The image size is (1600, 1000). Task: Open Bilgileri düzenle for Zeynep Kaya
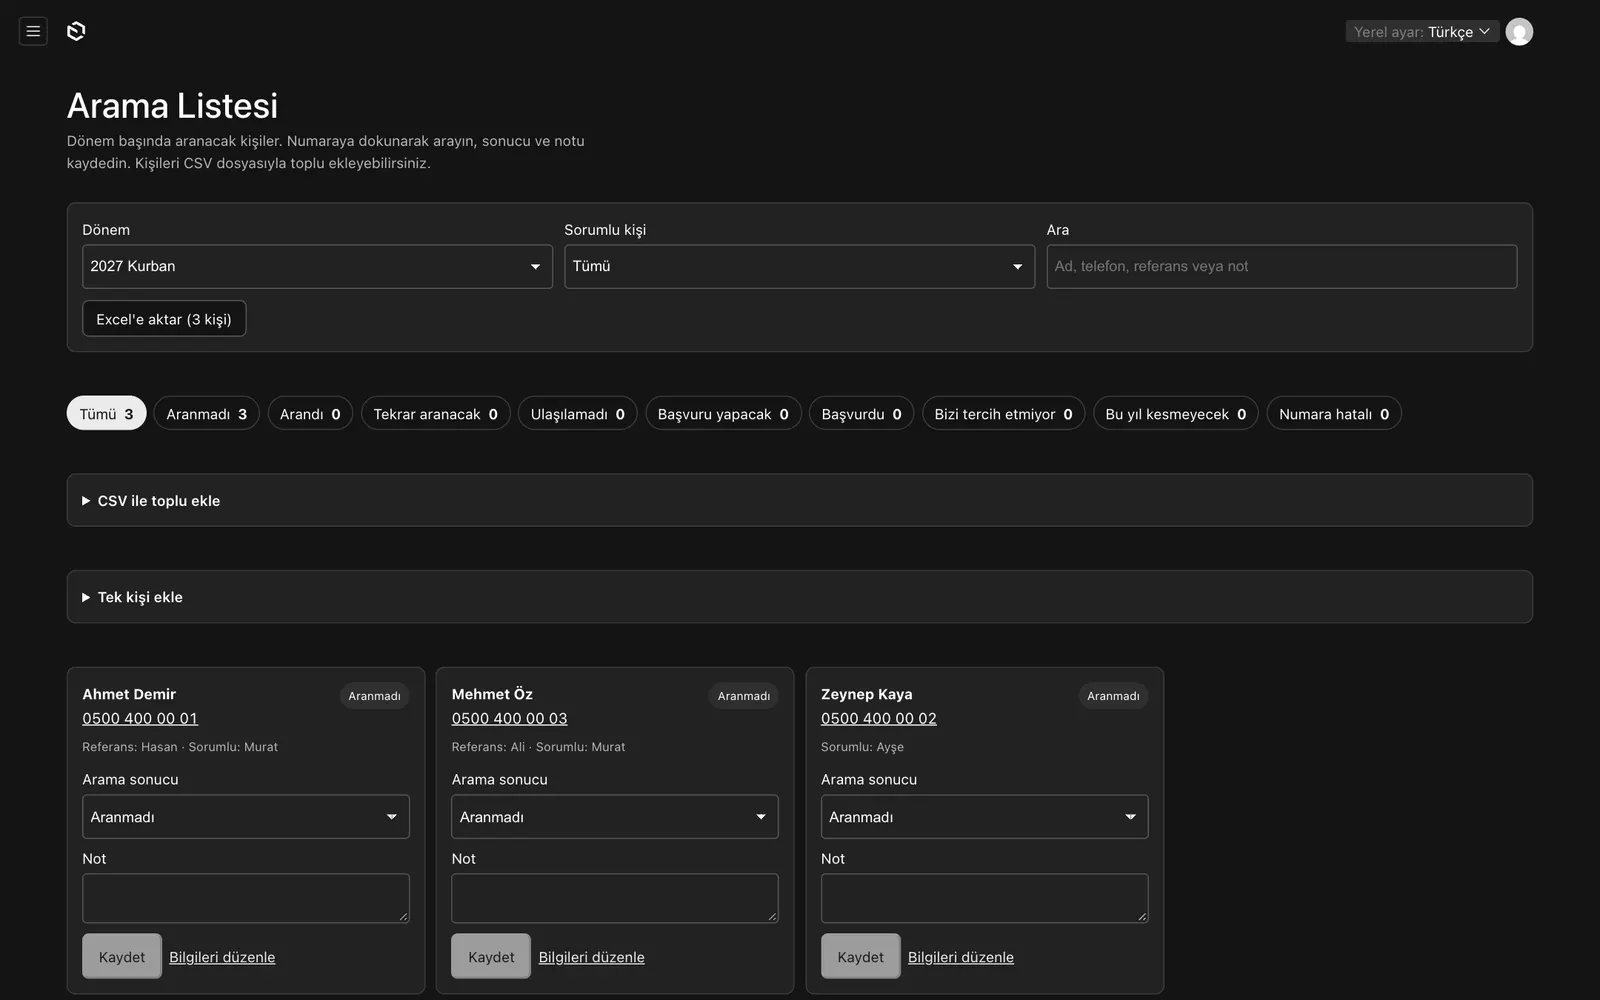click(x=961, y=957)
